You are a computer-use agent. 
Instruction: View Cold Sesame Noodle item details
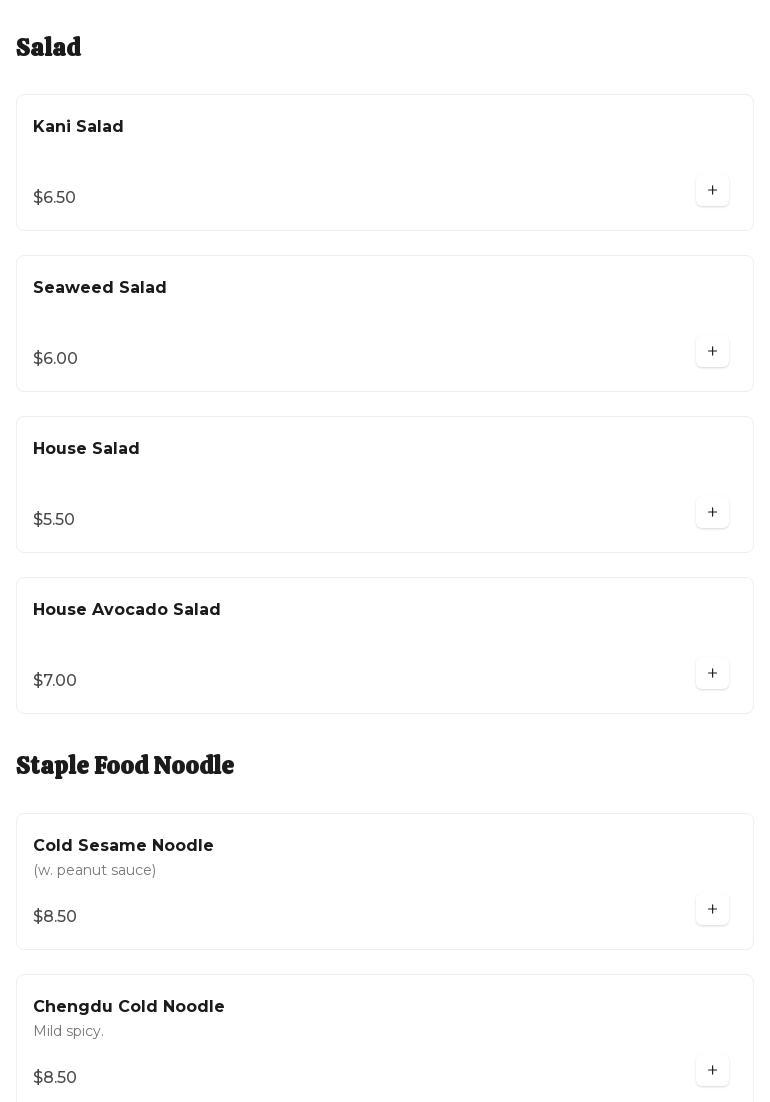pyautogui.click(x=123, y=846)
